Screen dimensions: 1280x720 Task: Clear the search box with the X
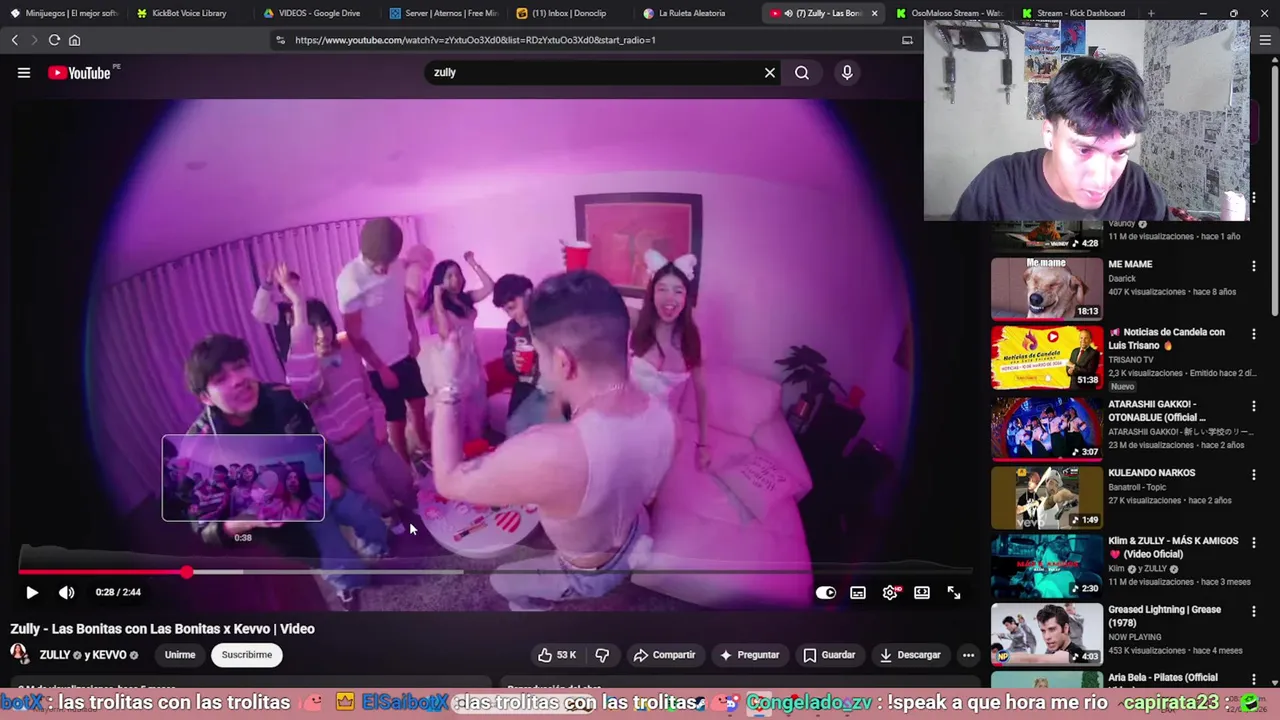pyautogui.click(x=770, y=73)
